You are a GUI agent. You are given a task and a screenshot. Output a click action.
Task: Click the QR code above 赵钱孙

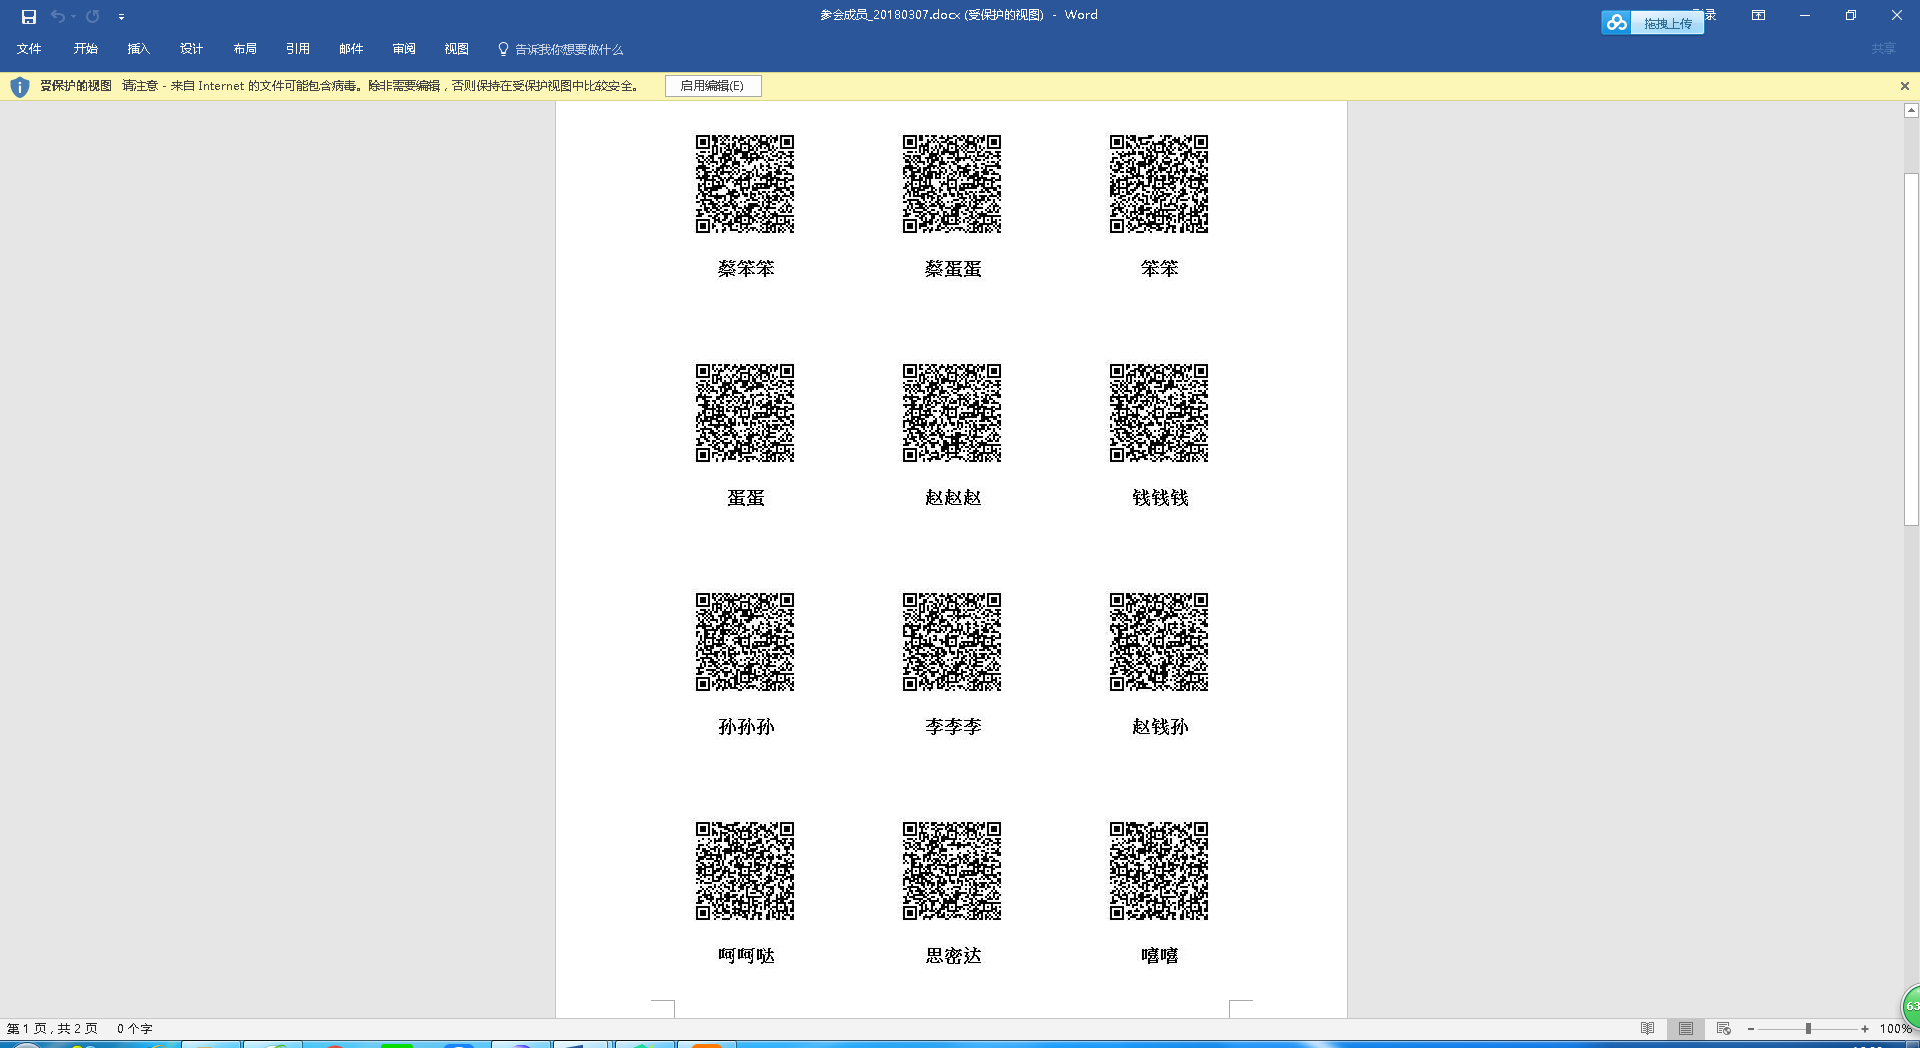1159,642
